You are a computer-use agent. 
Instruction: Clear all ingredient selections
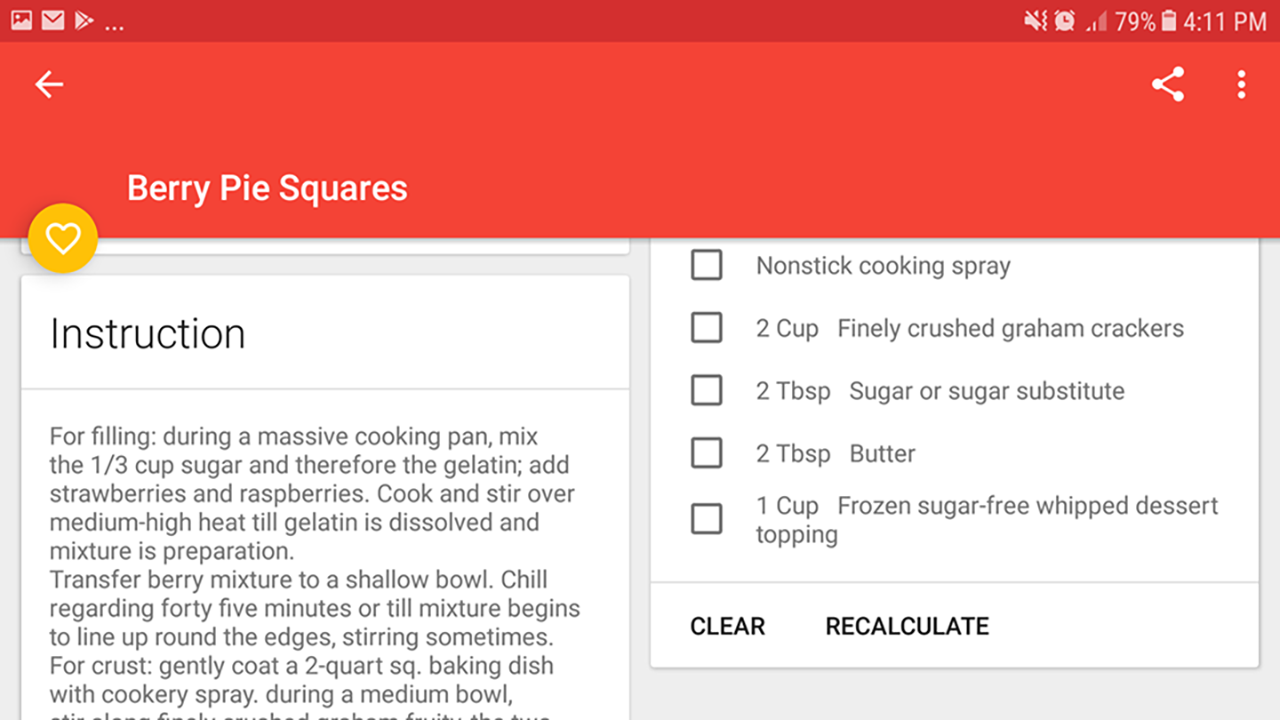click(727, 626)
